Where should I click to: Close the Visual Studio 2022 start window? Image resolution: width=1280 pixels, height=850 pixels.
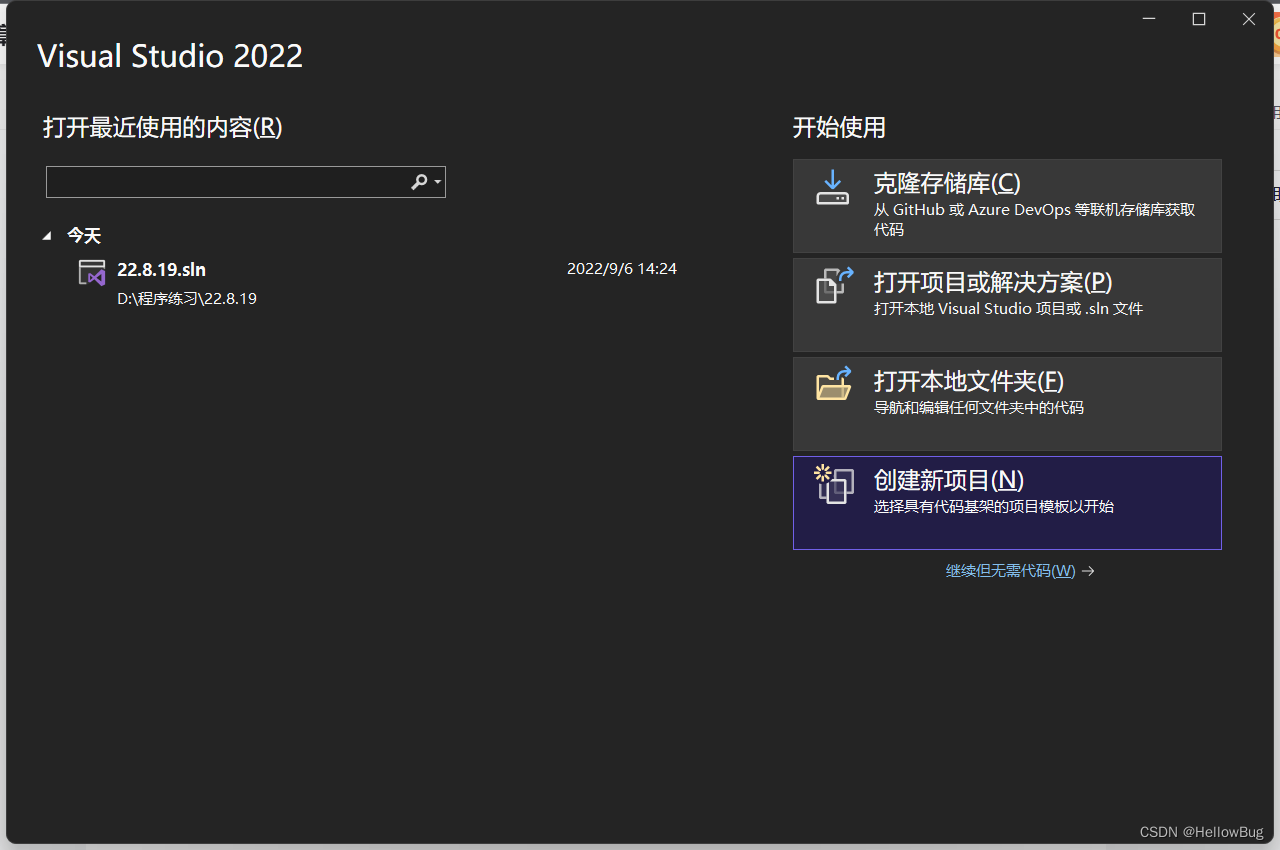coord(1249,19)
